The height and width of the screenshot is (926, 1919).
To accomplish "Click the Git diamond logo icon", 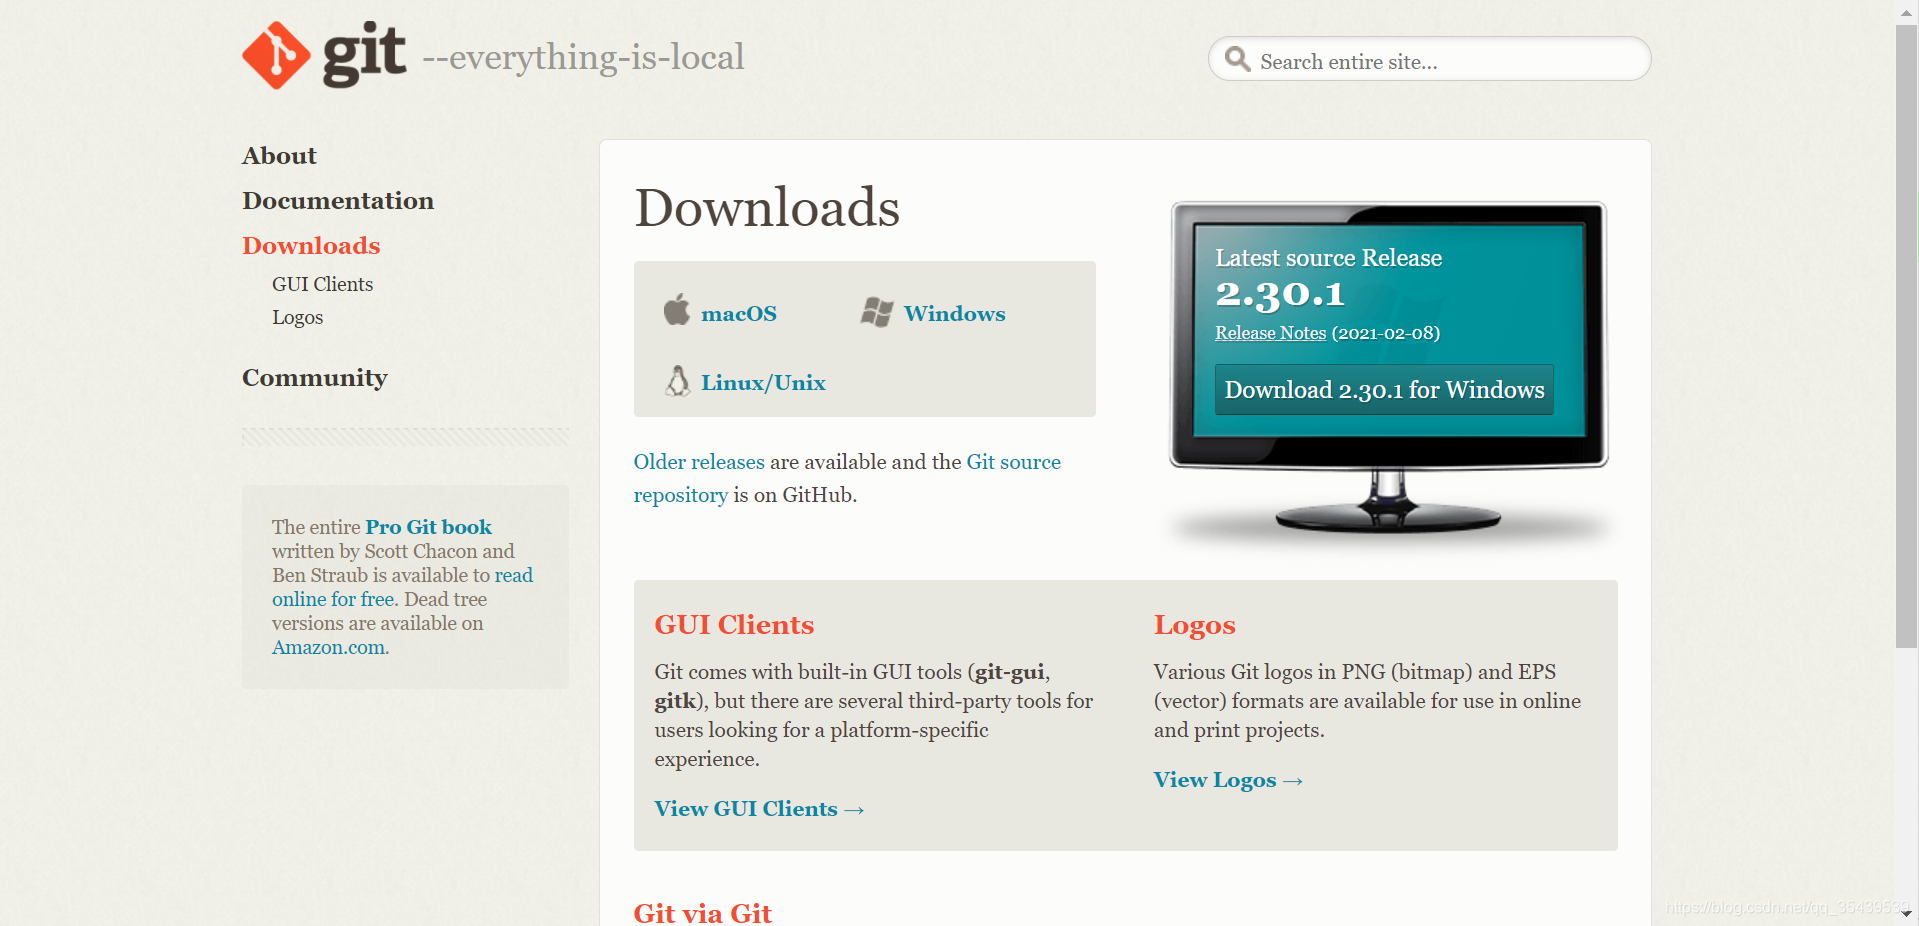I will [276, 56].
